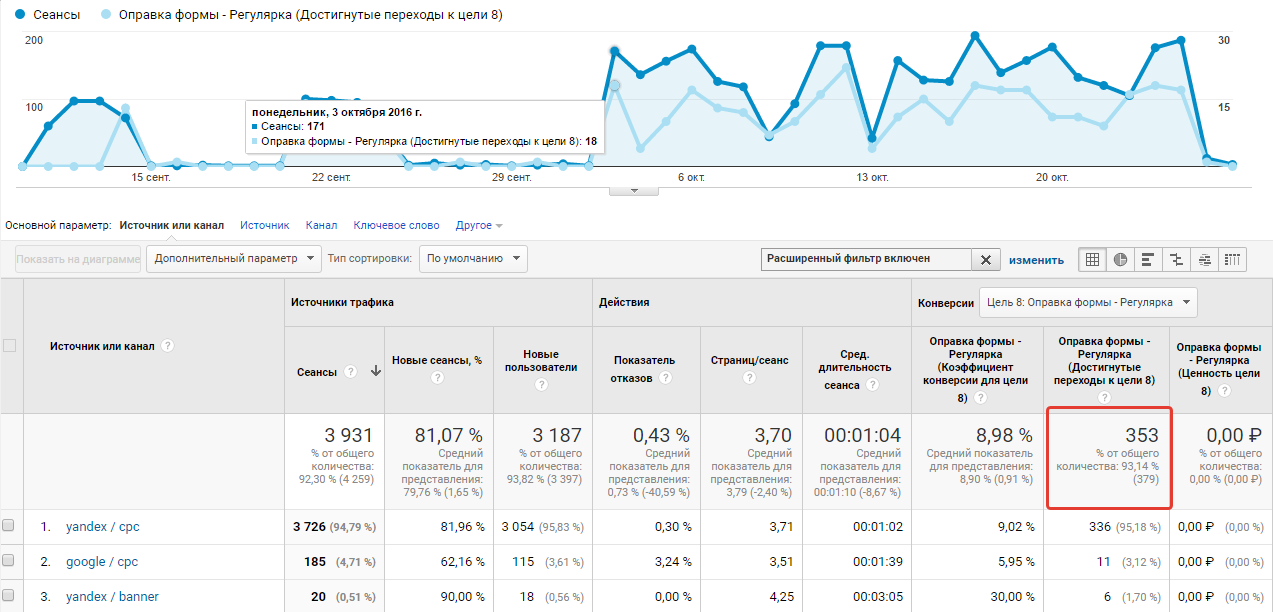The width and height of the screenshot is (1273, 612).
Task: Switch primary dimension to Источник
Action: [x=264, y=226]
